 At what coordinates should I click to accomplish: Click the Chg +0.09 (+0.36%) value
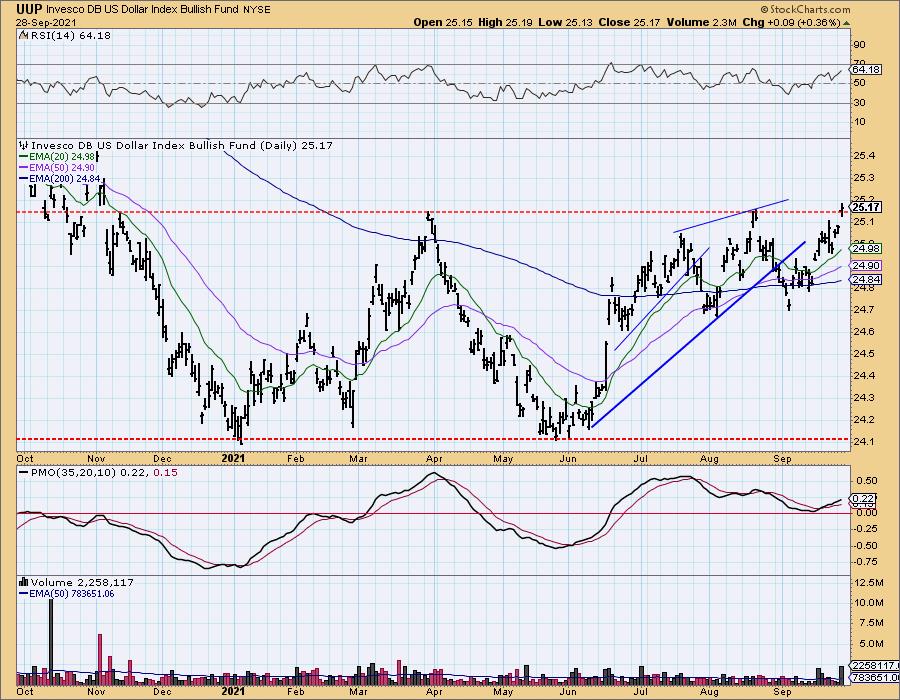791,22
